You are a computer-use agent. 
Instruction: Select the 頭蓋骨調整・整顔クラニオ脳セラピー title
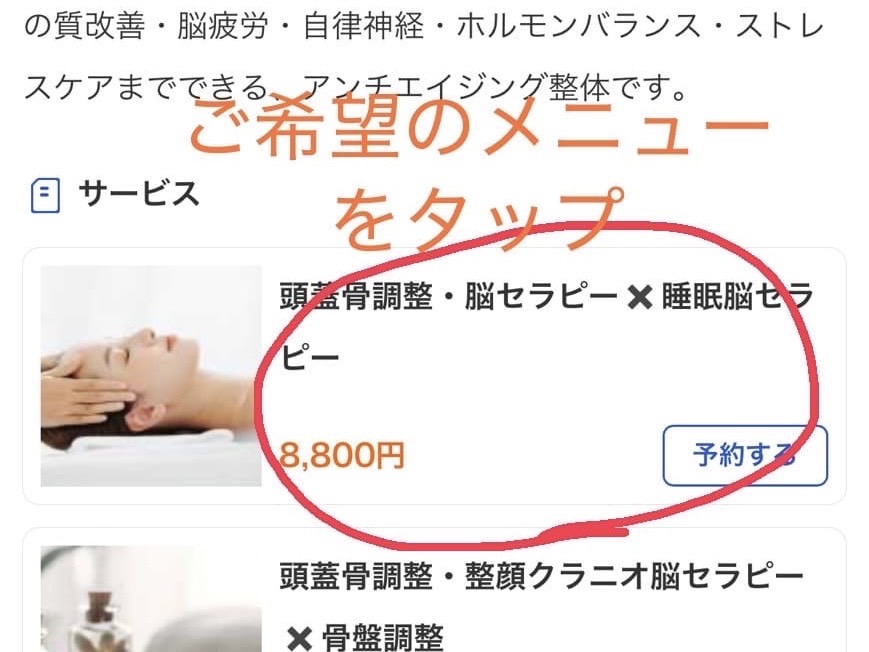coord(541,575)
